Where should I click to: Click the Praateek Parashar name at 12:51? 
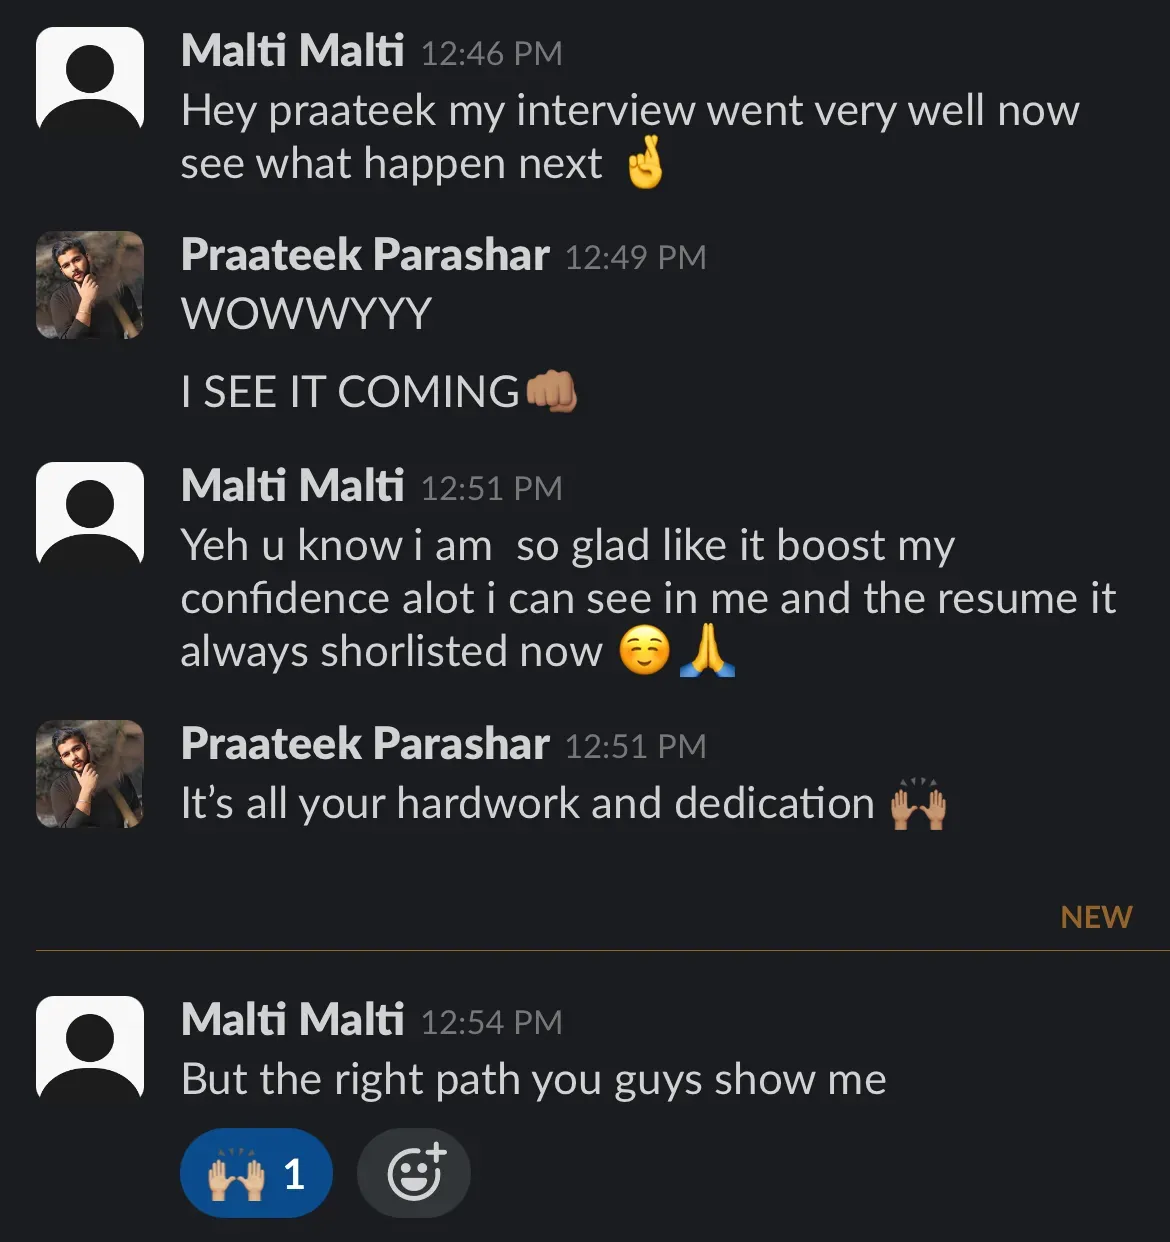tap(365, 744)
